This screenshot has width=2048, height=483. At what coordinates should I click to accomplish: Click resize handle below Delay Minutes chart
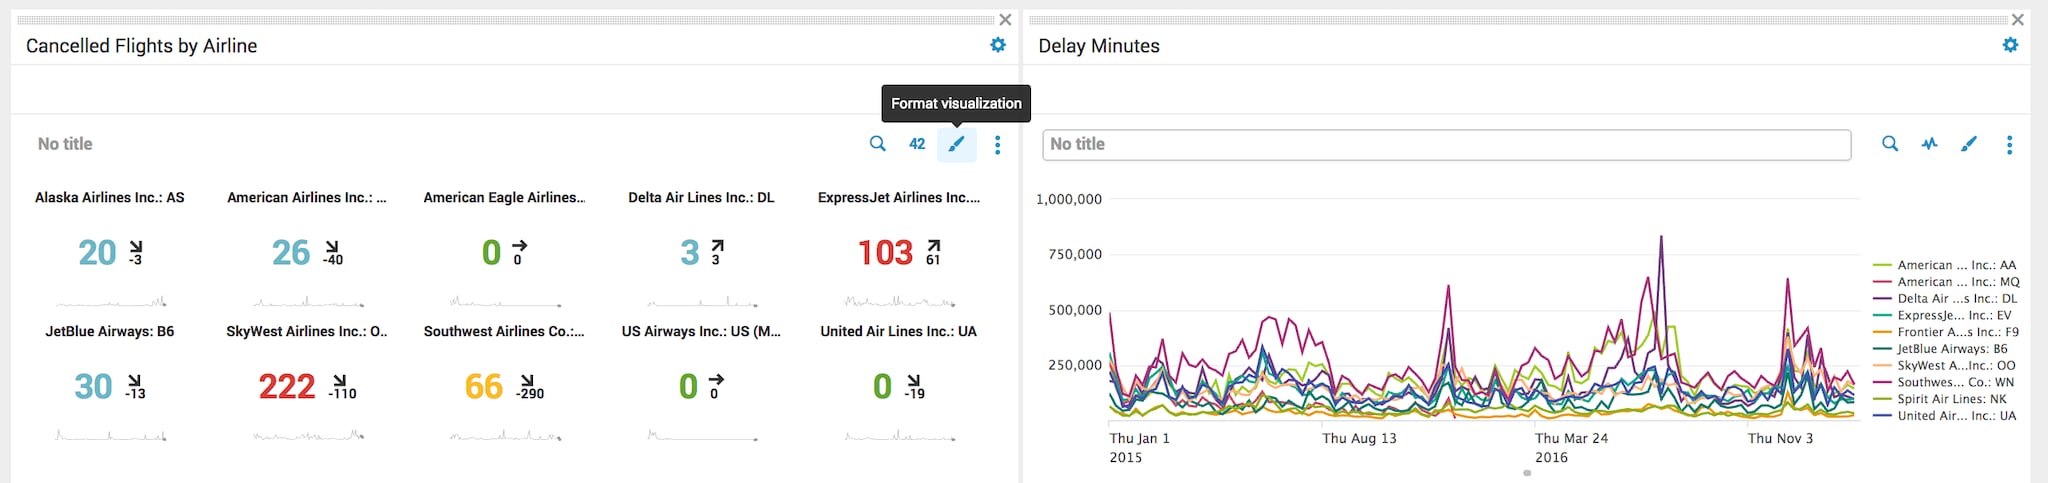pos(1527,473)
